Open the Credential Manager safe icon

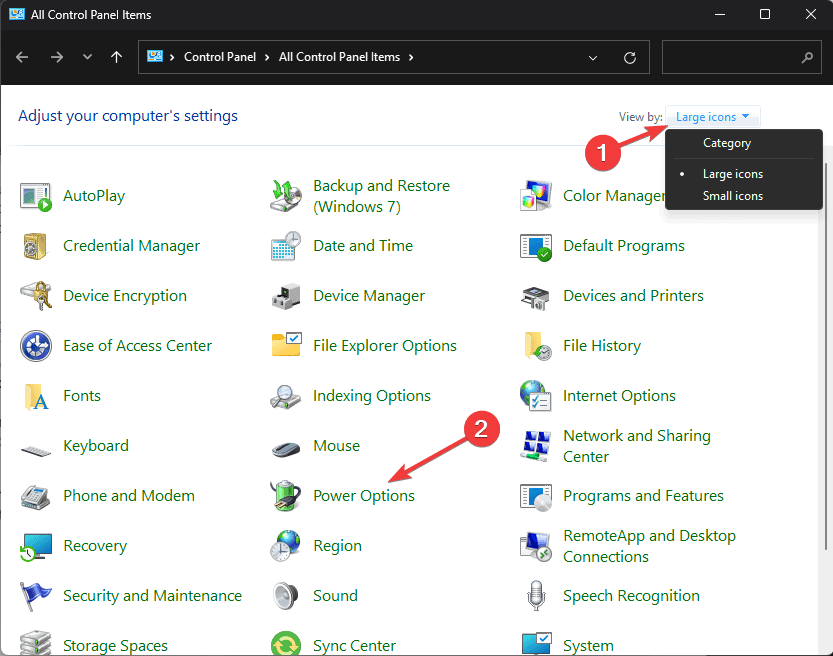click(x=36, y=246)
